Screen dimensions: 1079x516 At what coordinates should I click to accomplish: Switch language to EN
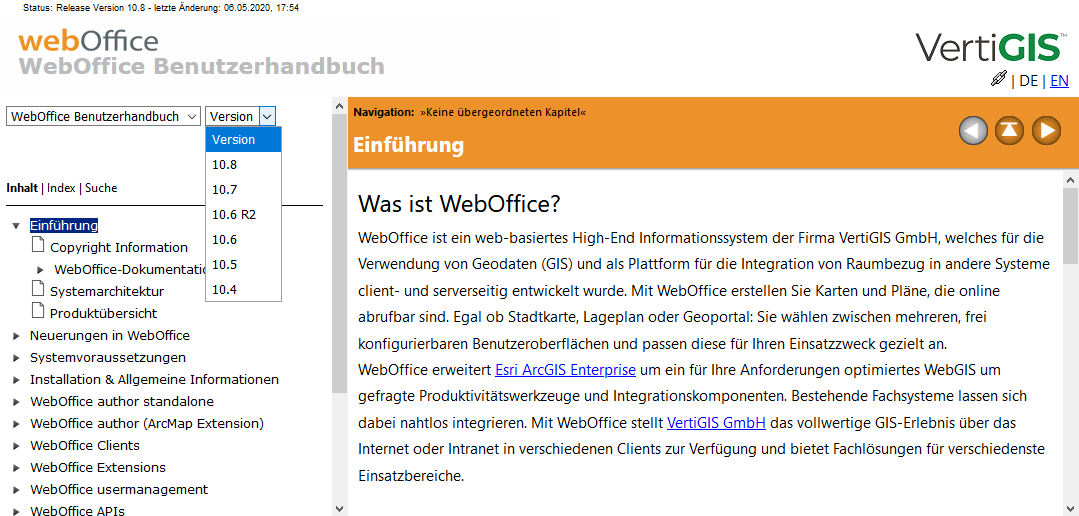point(1059,80)
